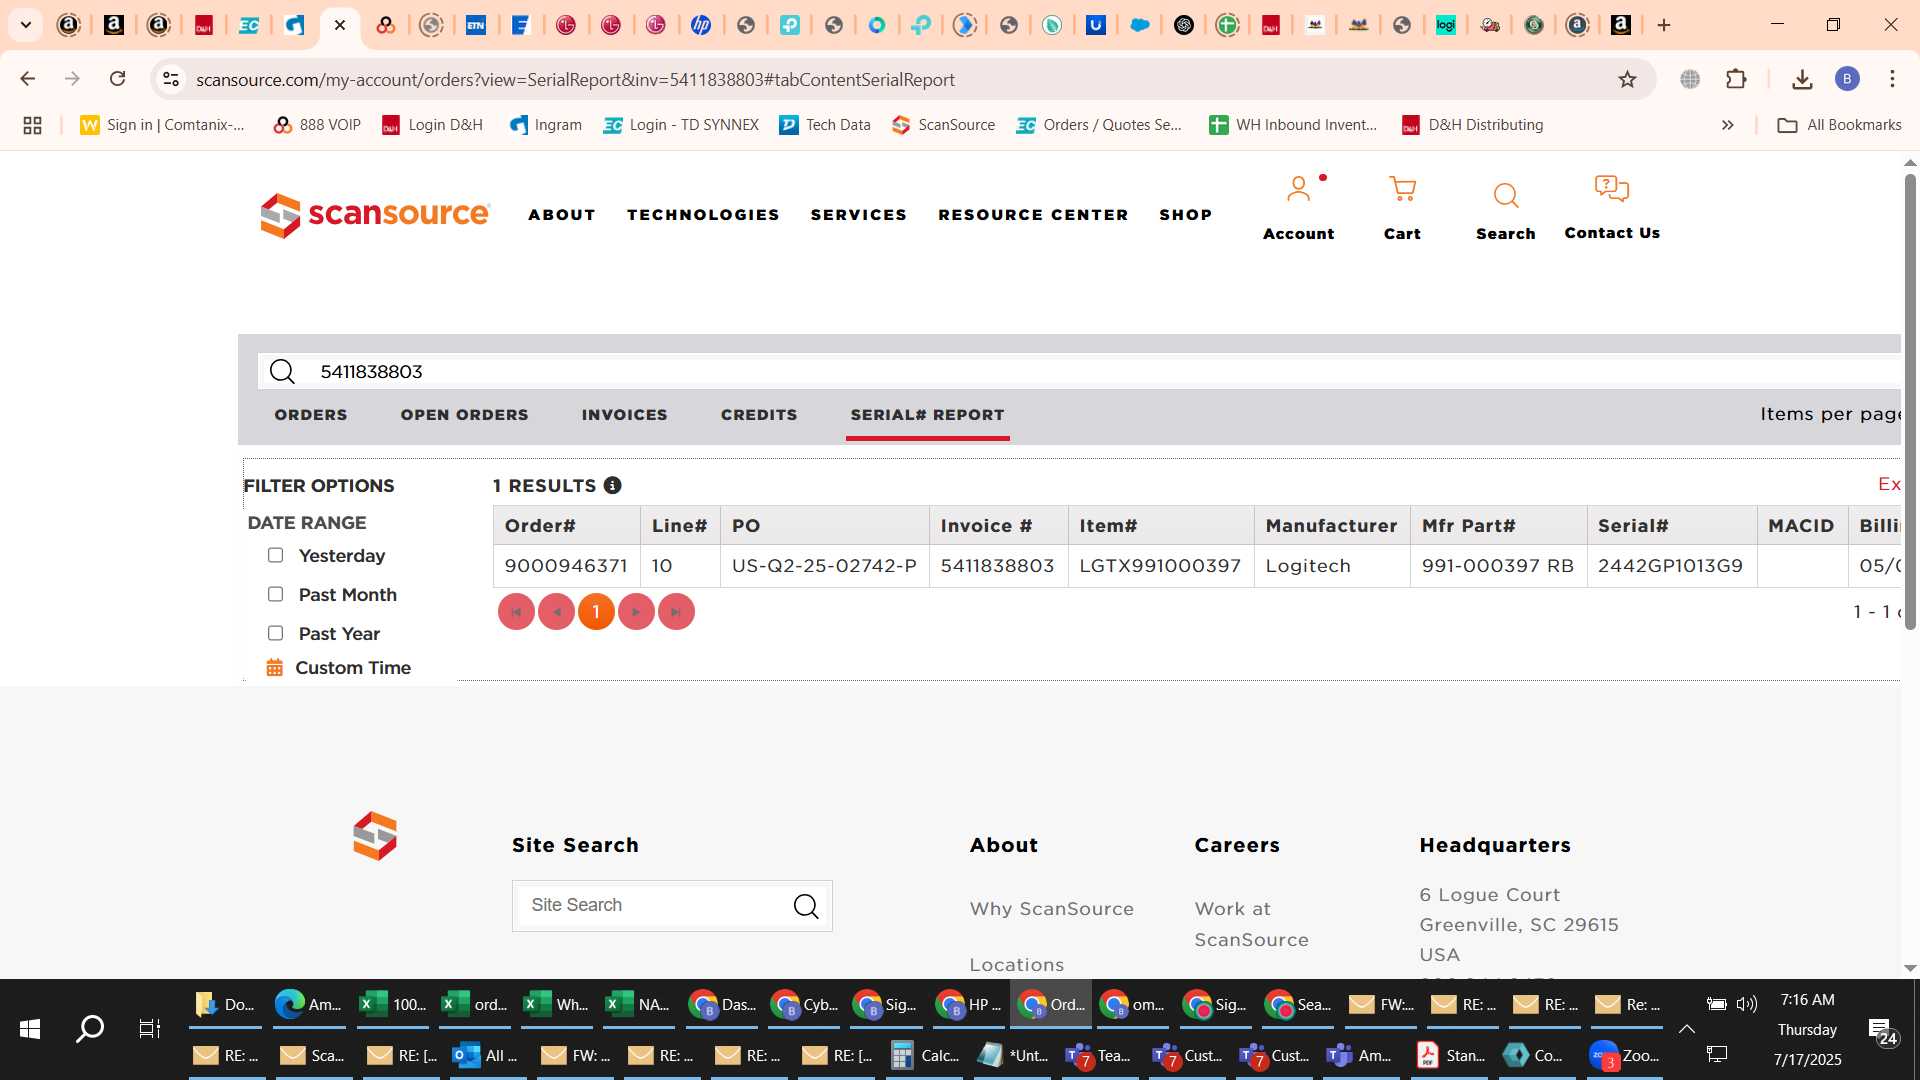Image resolution: width=1920 pixels, height=1080 pixels.
Task: Go to previous page of results
Action: 556,612
